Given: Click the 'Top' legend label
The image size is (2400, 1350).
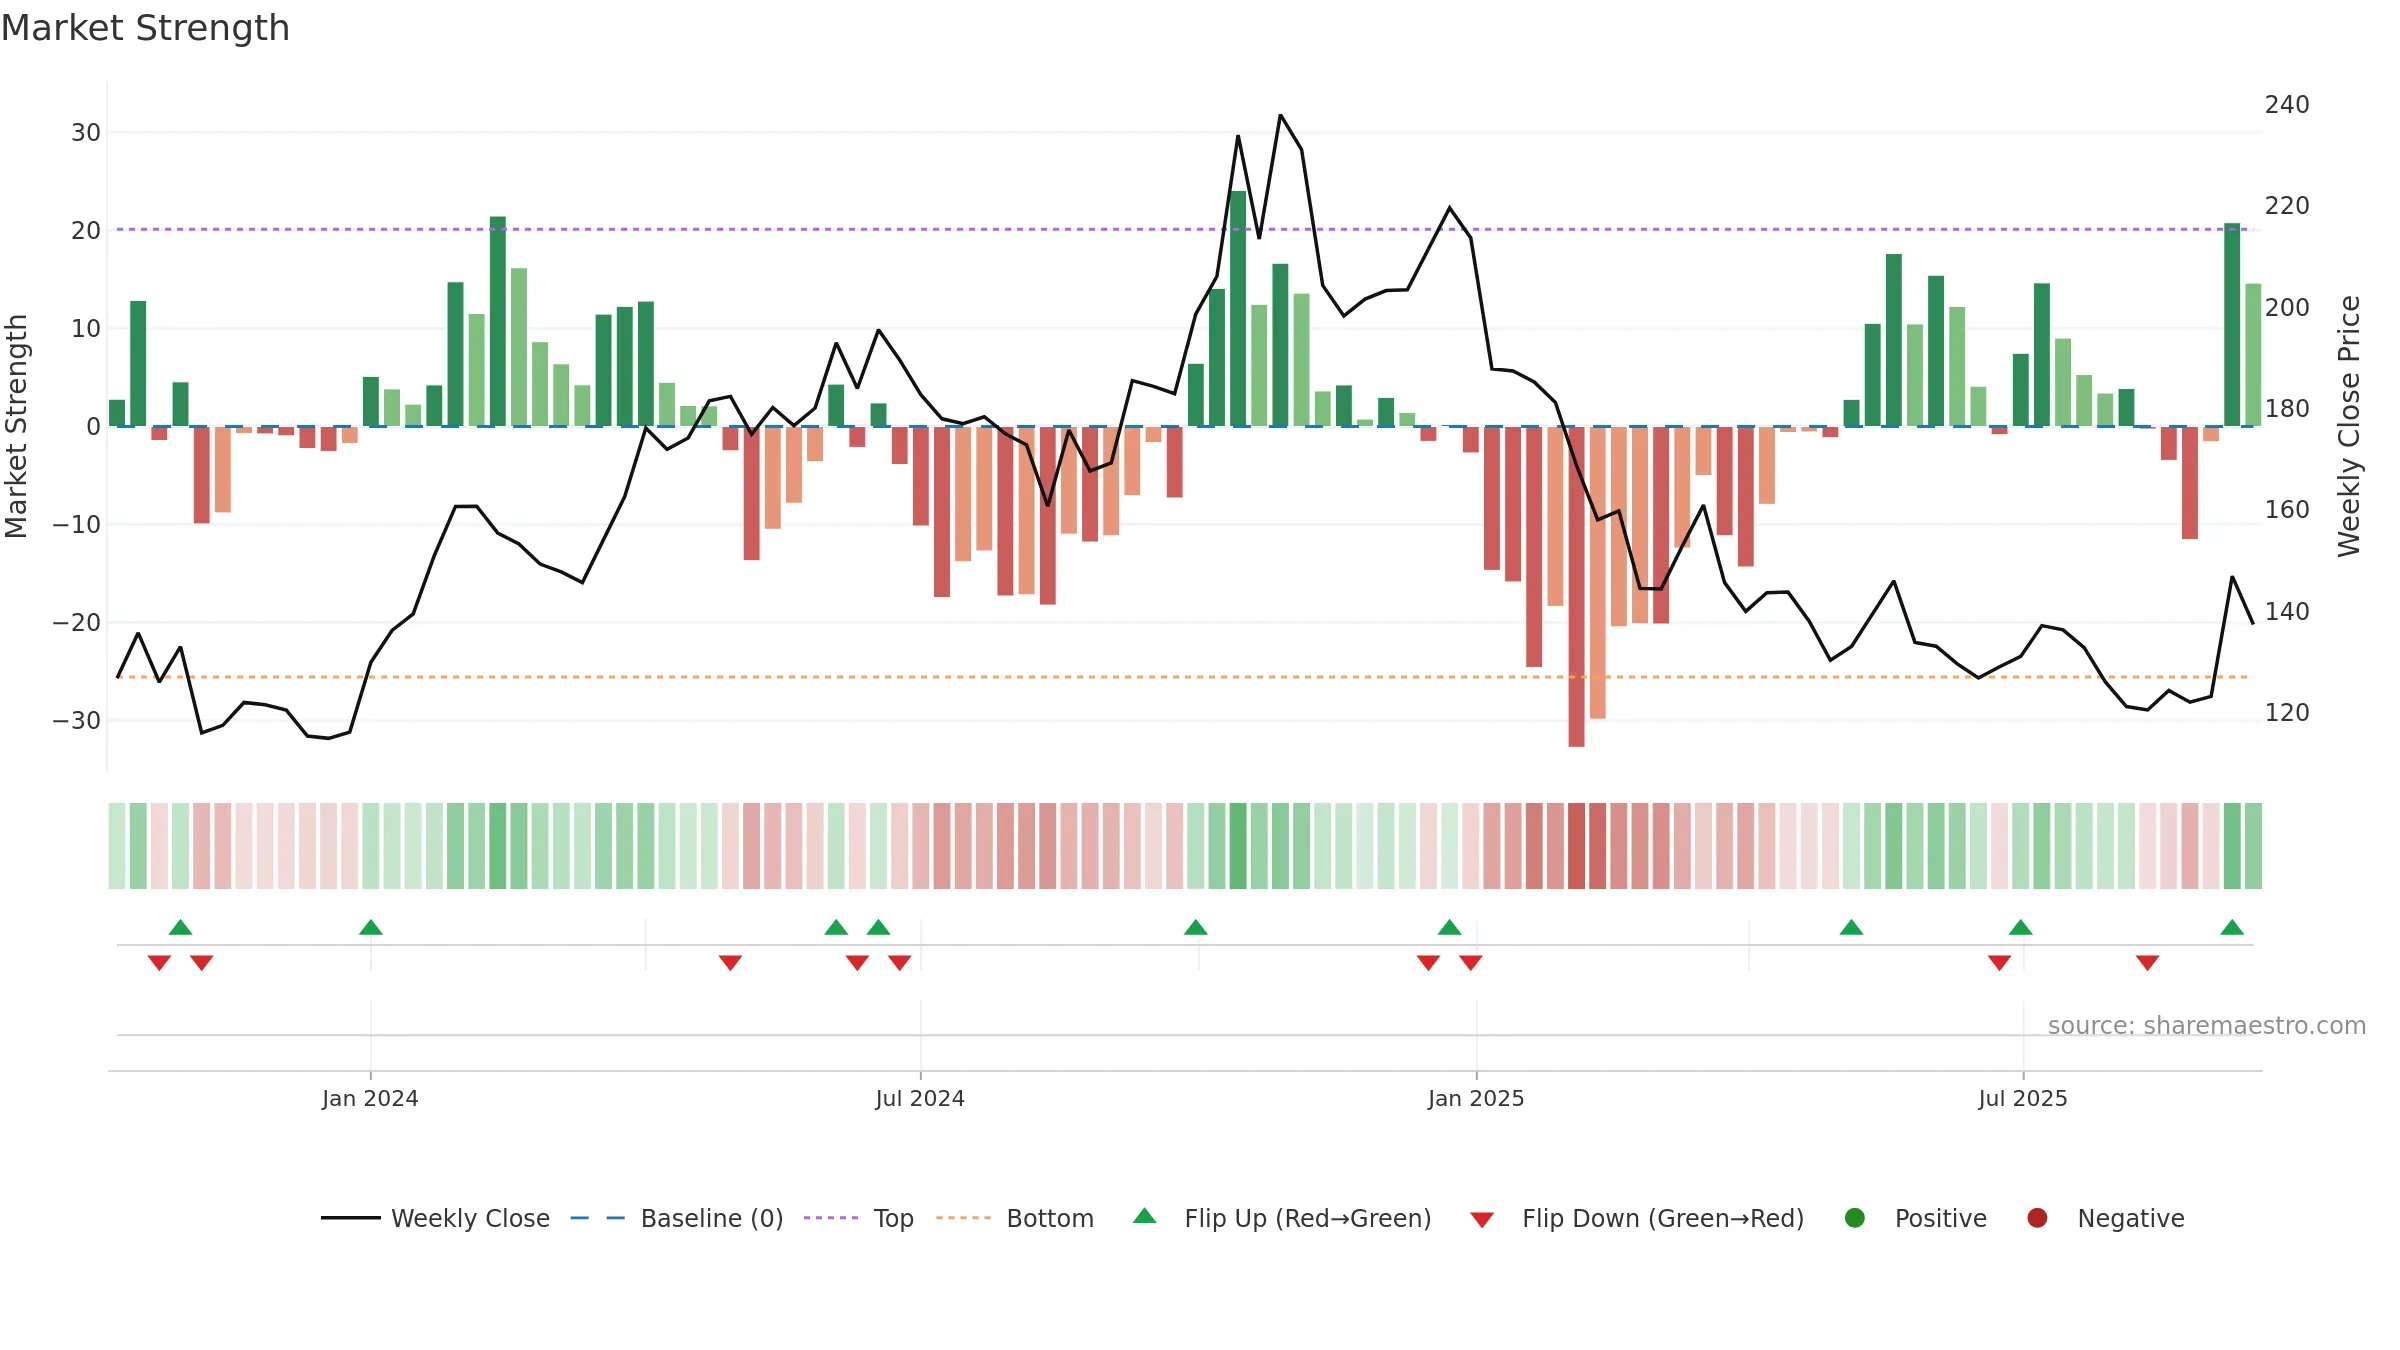Looking at the screenshot, I should pyautogui.click(x=894, y=1218).
